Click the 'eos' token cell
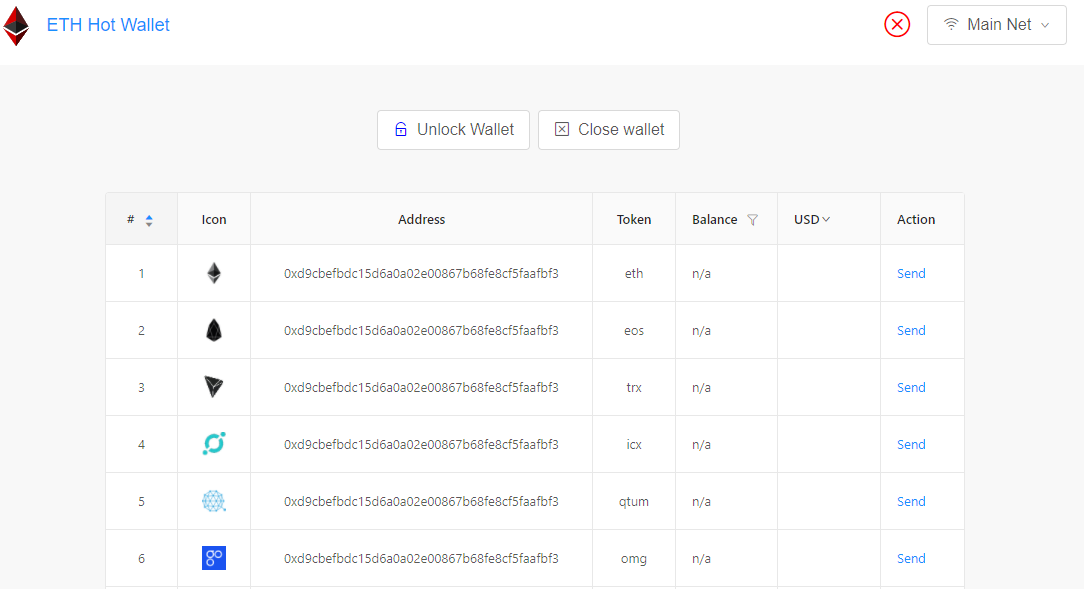 tap(634, 330)
